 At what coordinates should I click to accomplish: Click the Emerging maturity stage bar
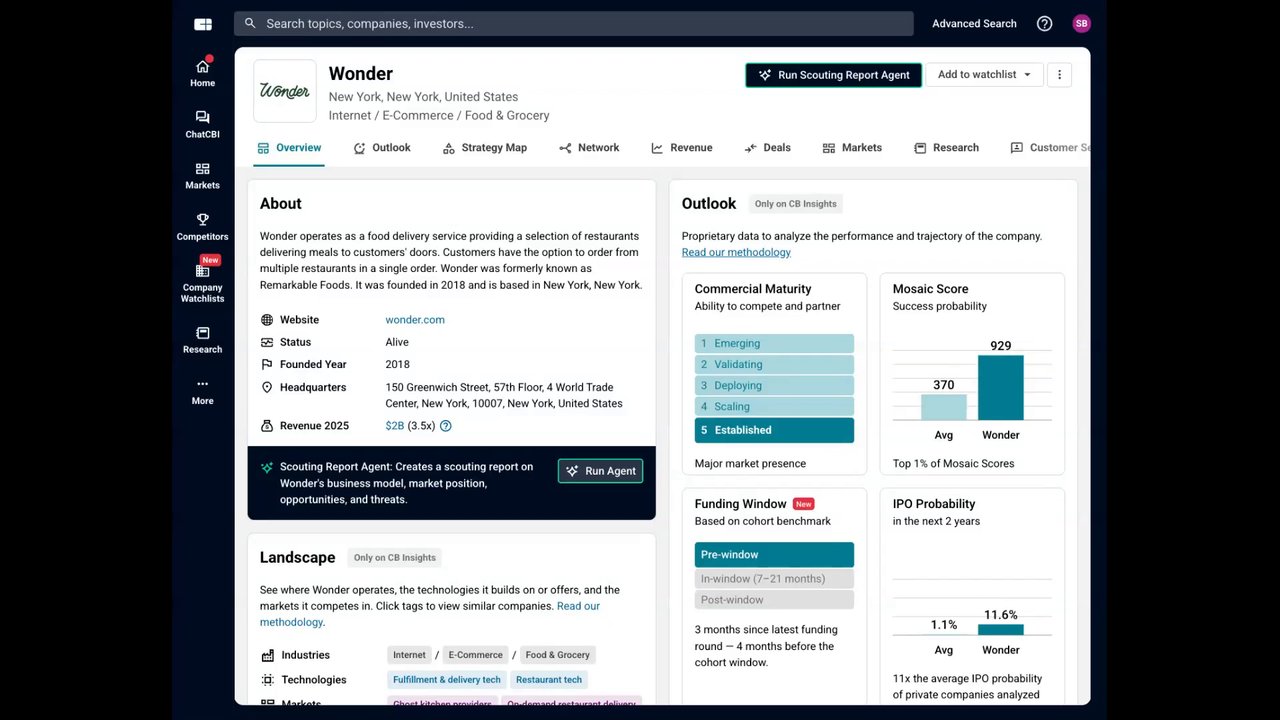coord(774,343)
